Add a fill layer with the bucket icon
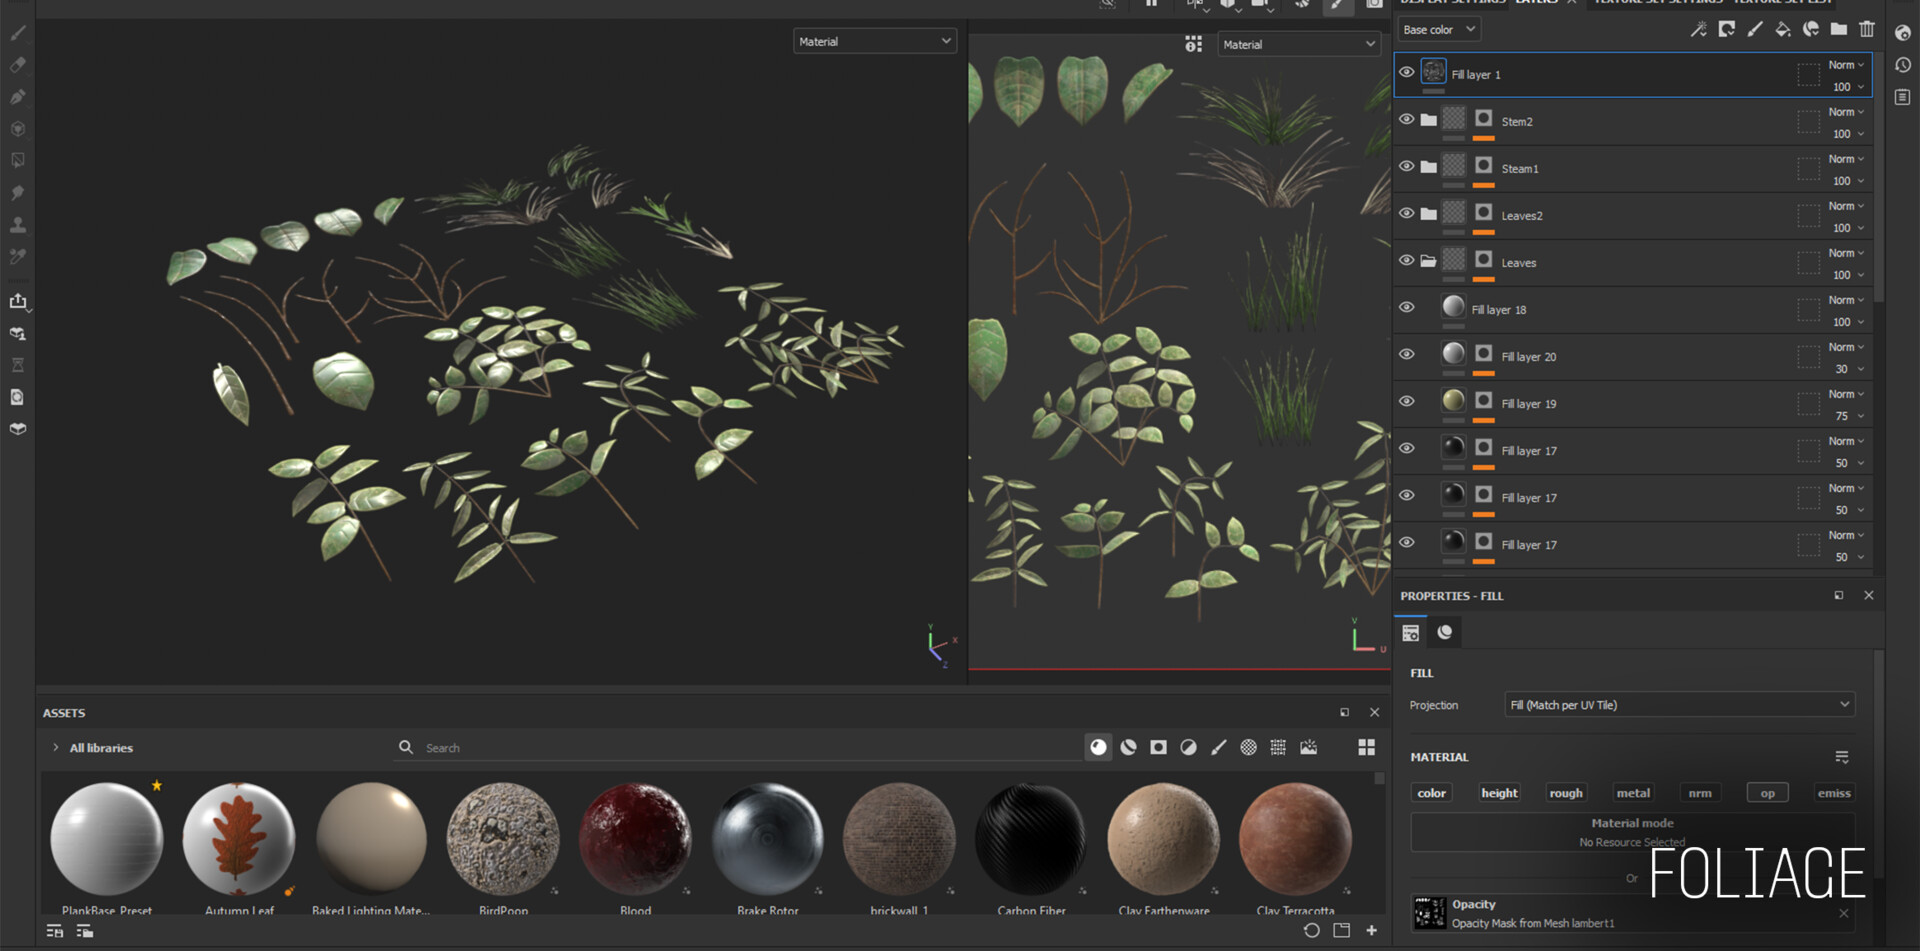This screenshot has height=951, width=1920. click(x=1782, y=30)
